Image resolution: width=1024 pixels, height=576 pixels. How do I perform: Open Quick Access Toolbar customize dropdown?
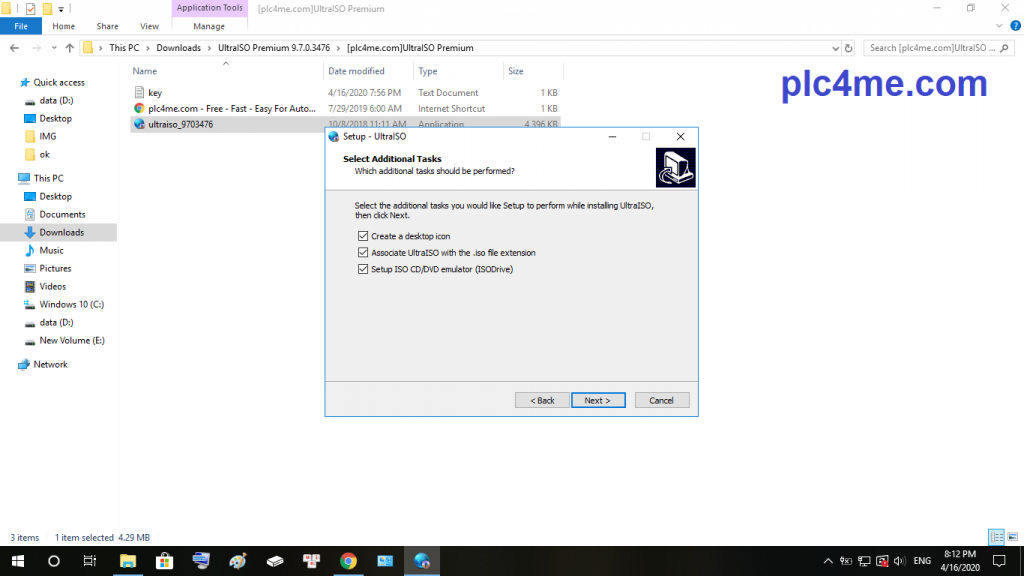click(x=61, y=9)
